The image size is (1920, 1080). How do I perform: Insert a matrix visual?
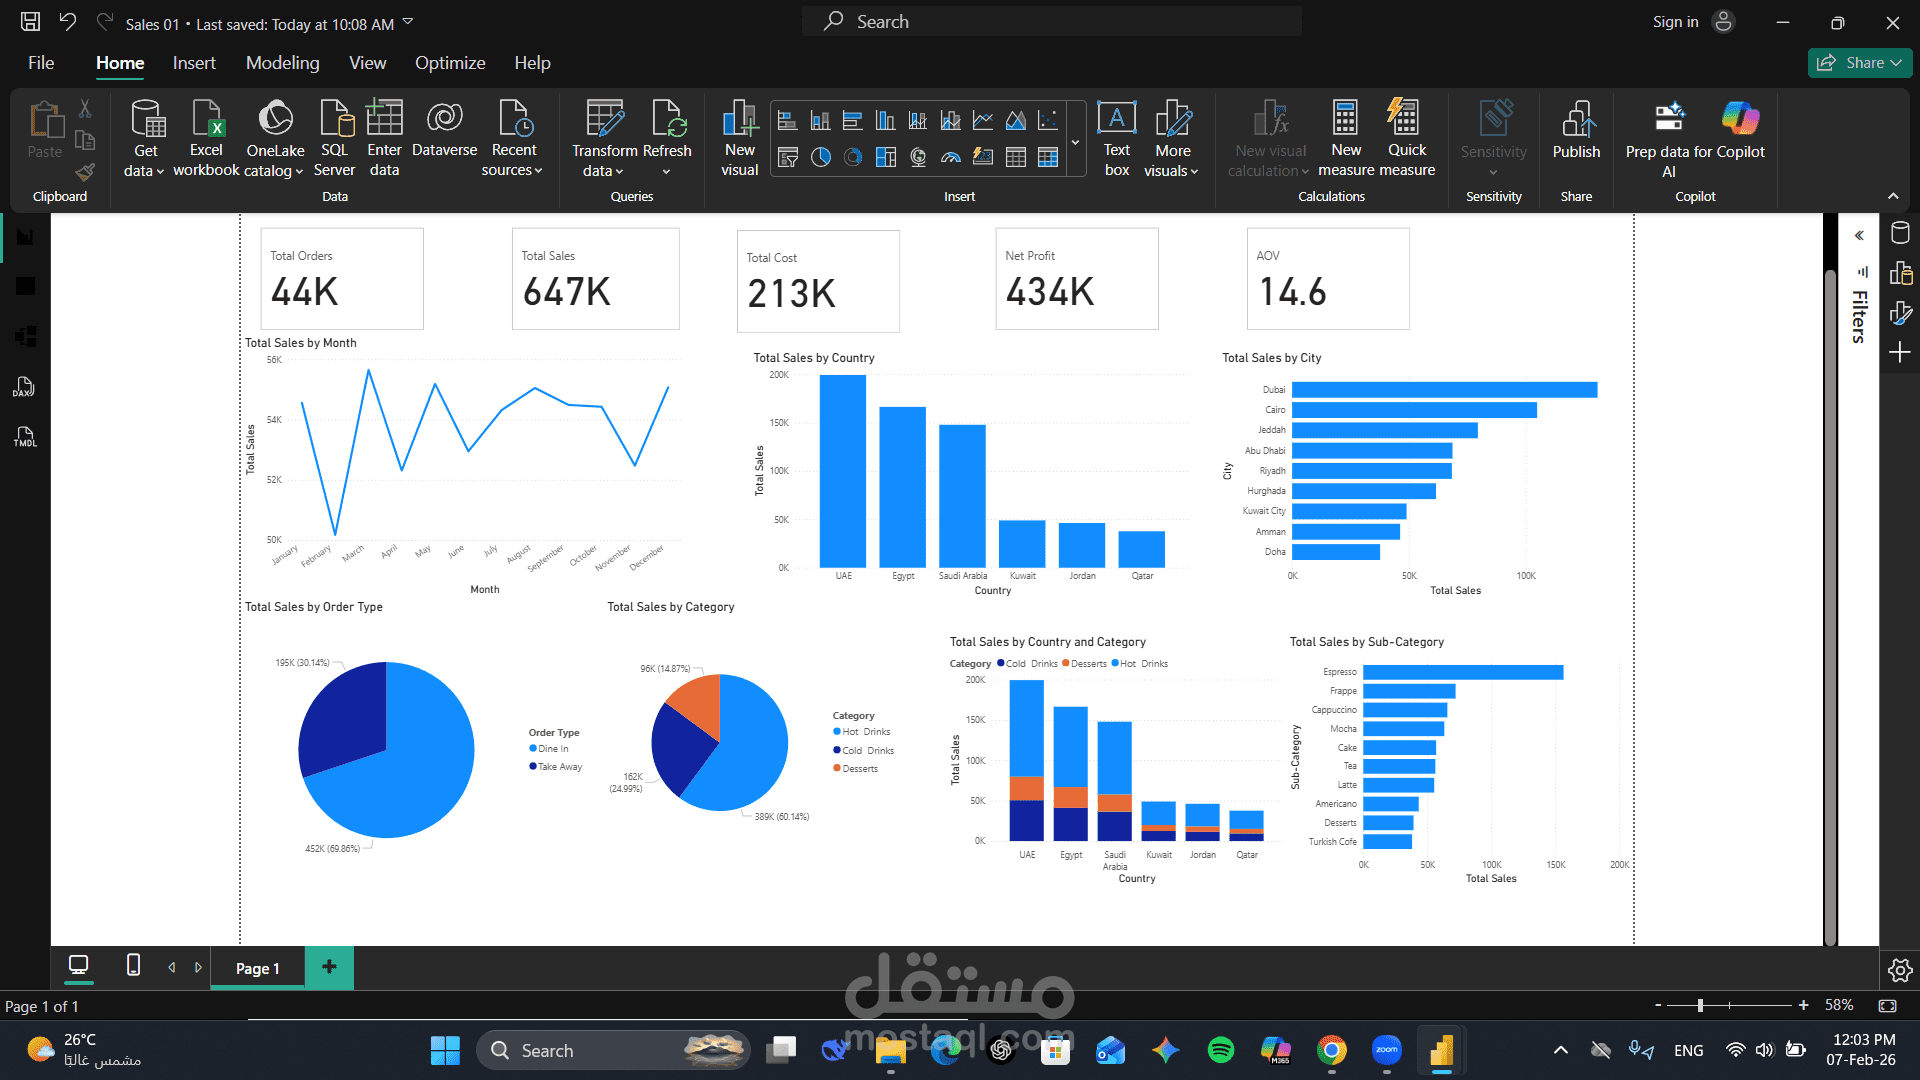[x=1048, y=157]
